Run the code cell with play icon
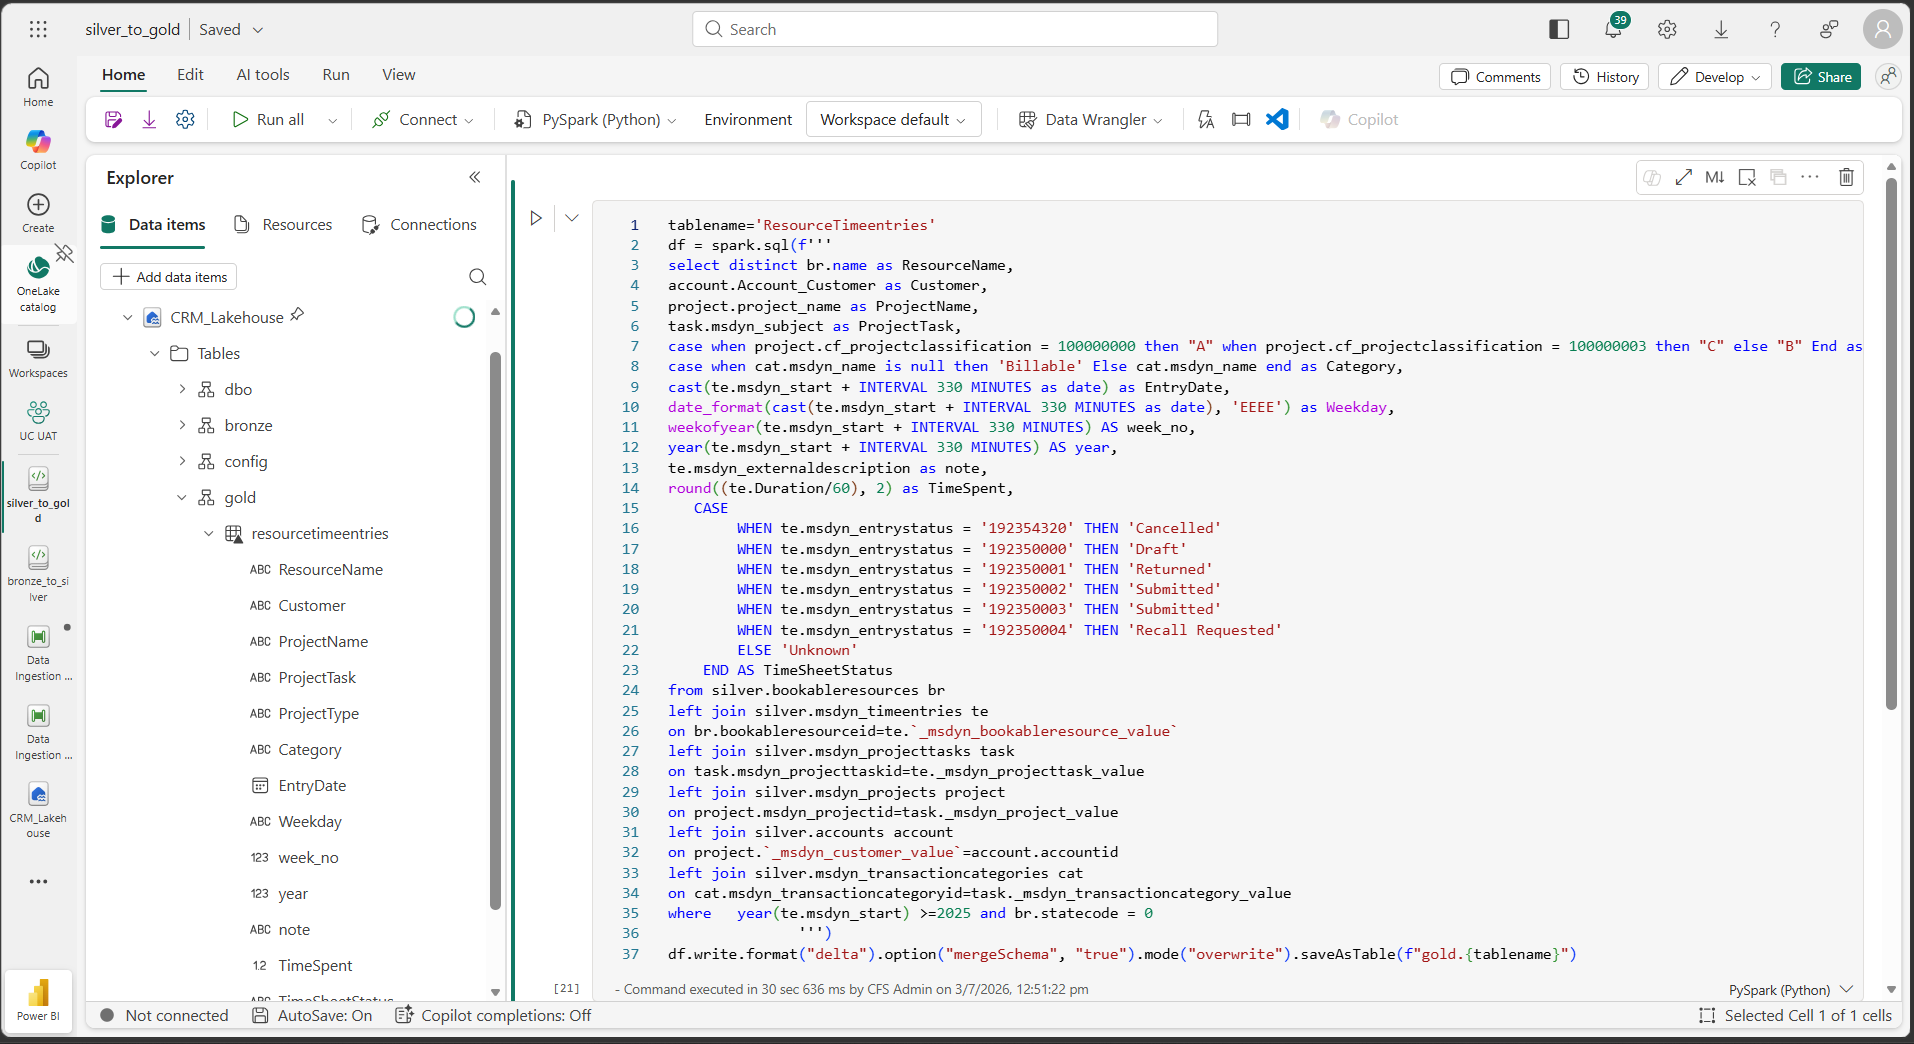 (536, 218)
